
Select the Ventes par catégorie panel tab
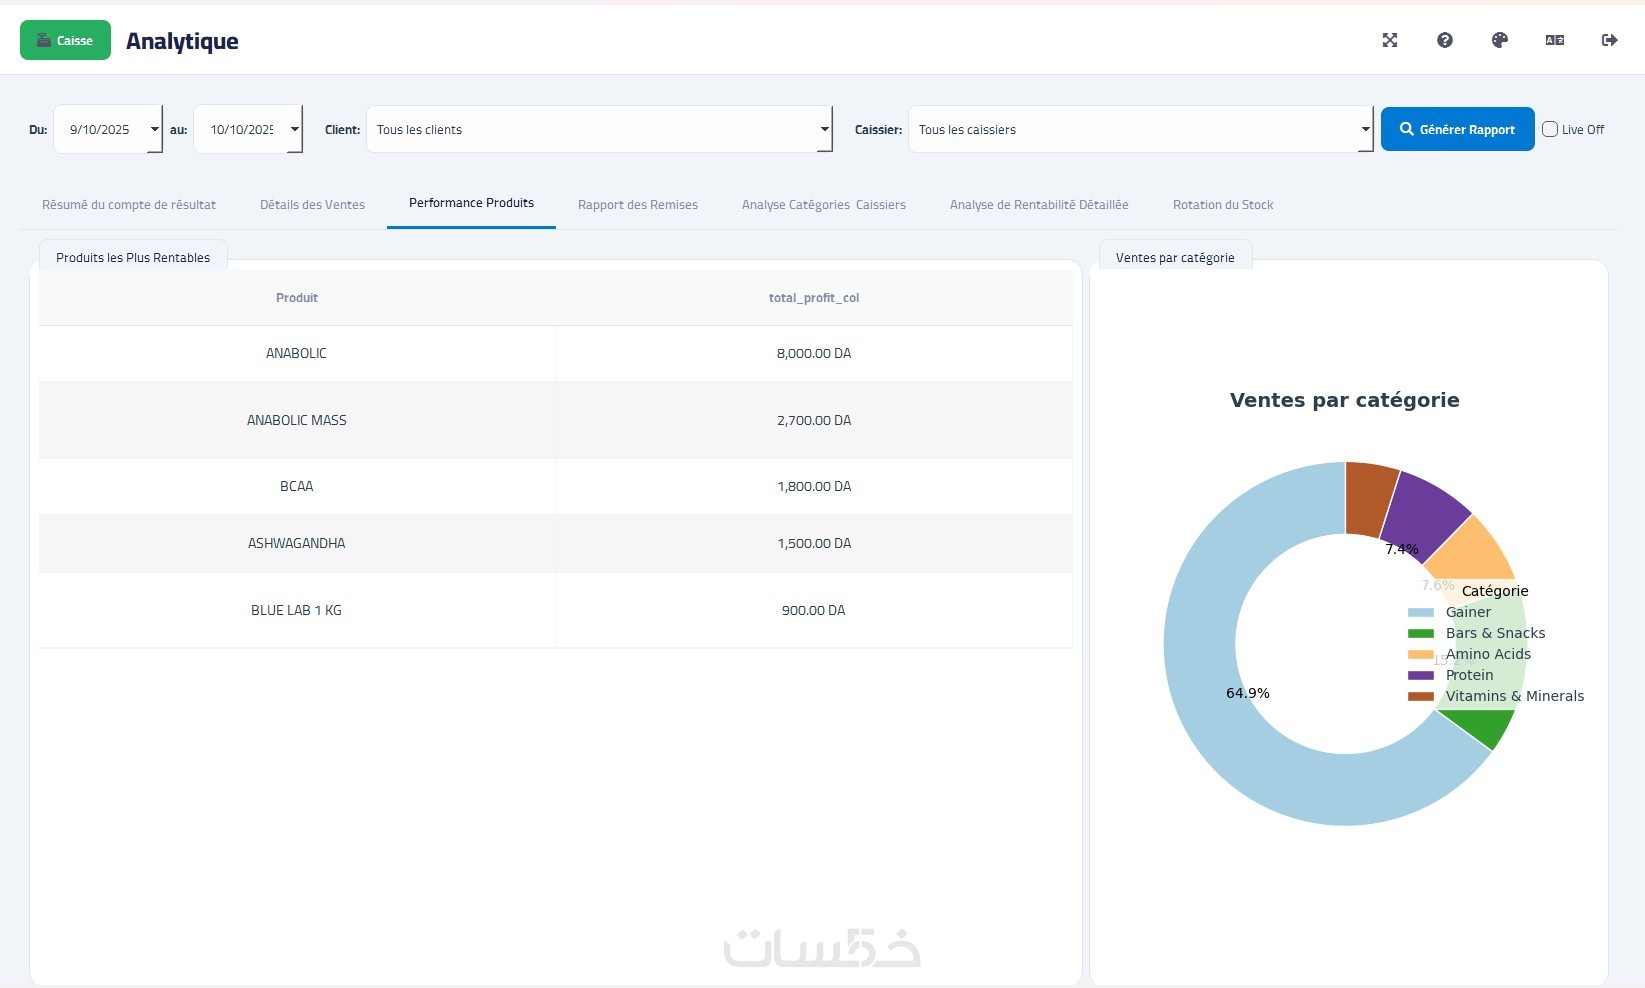(x=1175, y=257)
